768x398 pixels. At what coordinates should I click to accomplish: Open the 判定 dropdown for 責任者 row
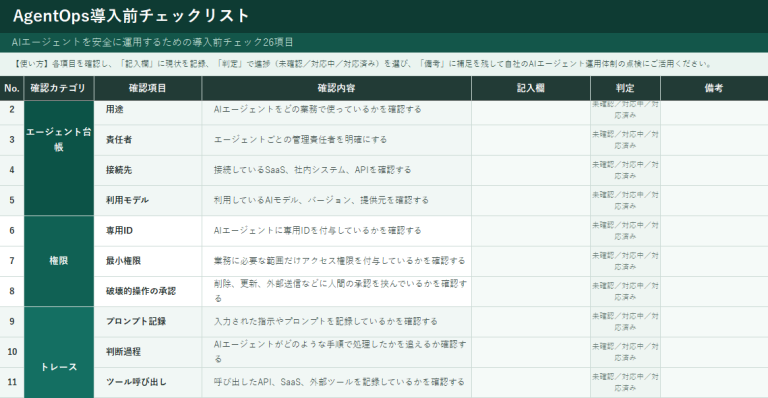click(x=625, y=140)
